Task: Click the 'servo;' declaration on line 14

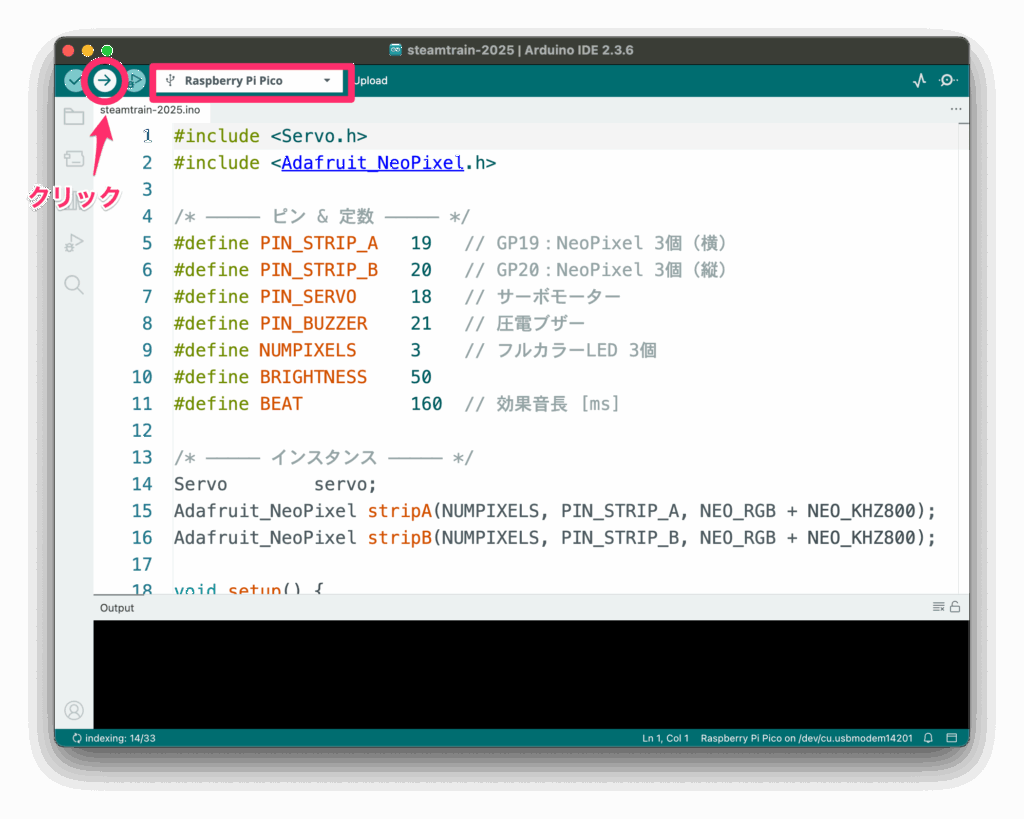Action: point(345,484)
